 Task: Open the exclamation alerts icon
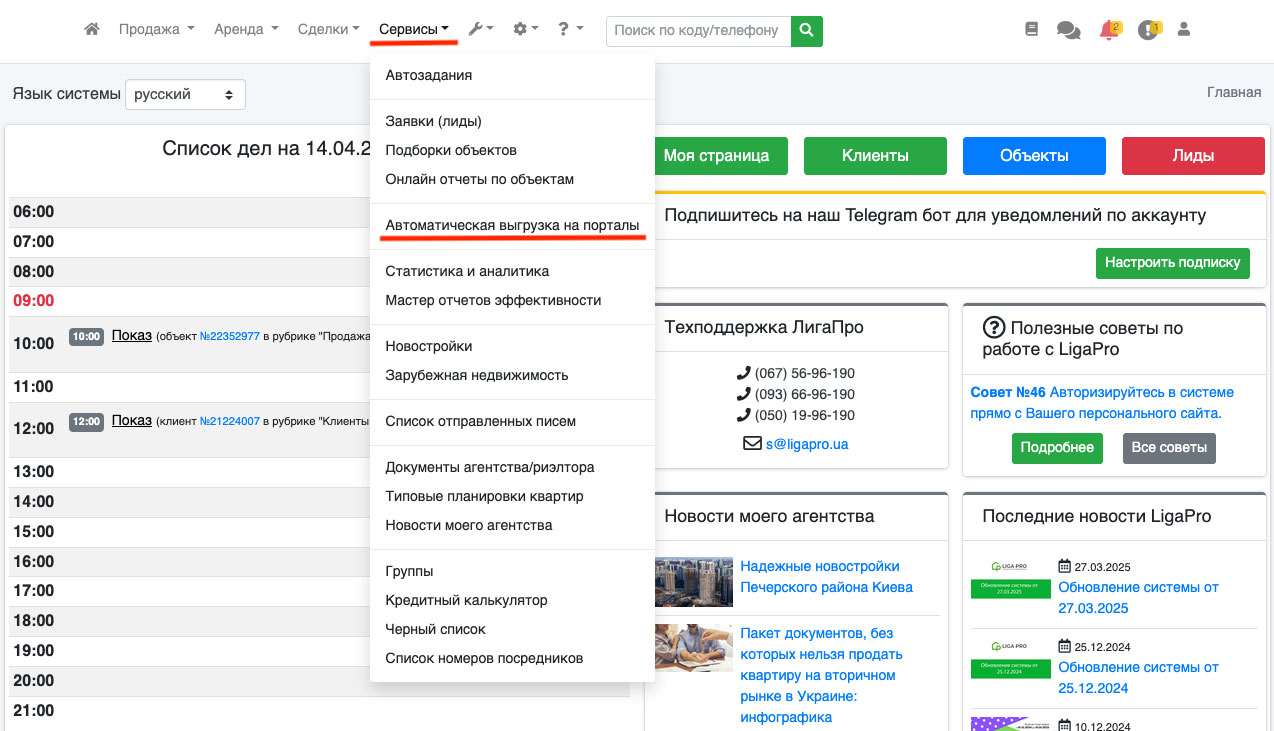(1147, 30)
